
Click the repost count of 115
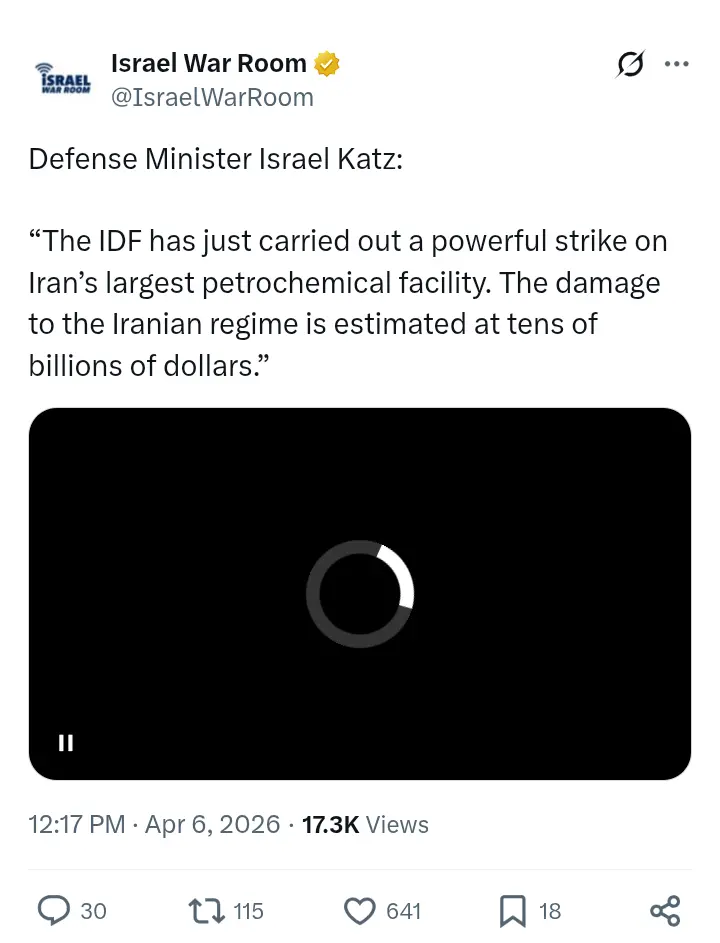248,911
